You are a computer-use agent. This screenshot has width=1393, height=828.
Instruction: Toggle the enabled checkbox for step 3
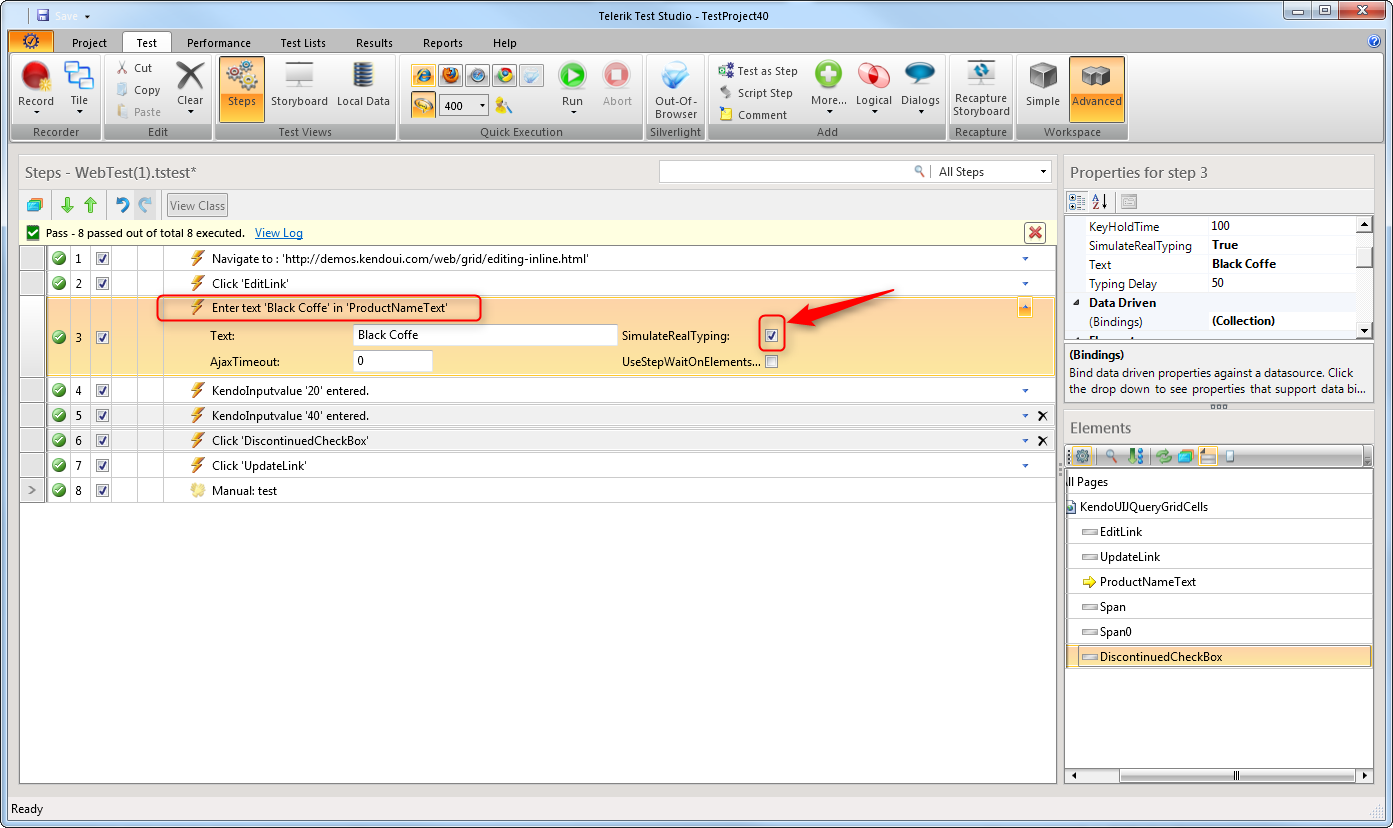tap(102, 338)
